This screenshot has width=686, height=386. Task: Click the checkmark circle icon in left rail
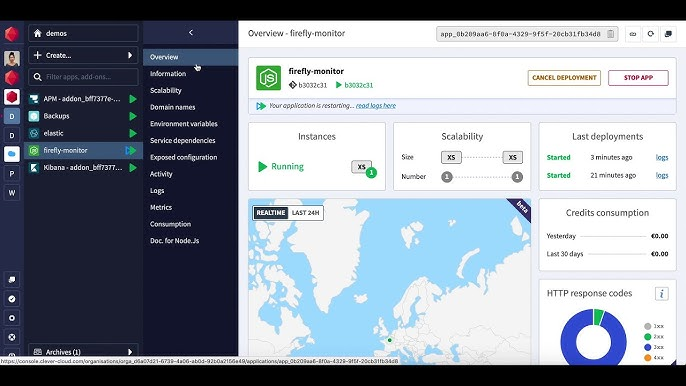[x=12, y=299]
